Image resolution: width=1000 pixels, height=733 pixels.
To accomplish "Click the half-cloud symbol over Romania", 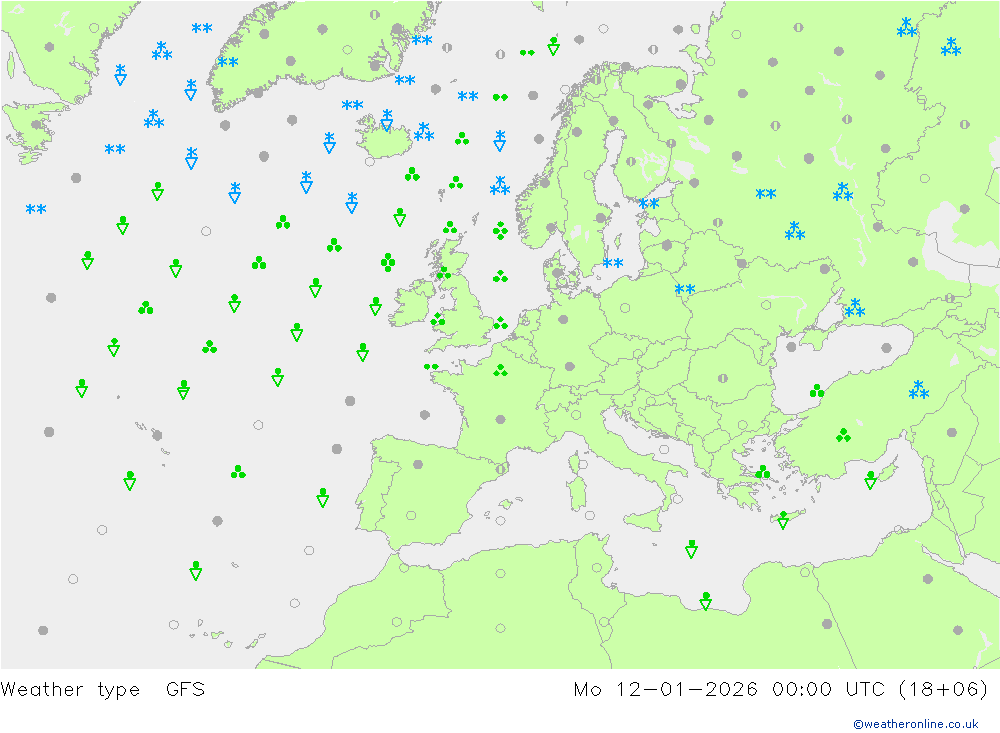I will (723, 378).
